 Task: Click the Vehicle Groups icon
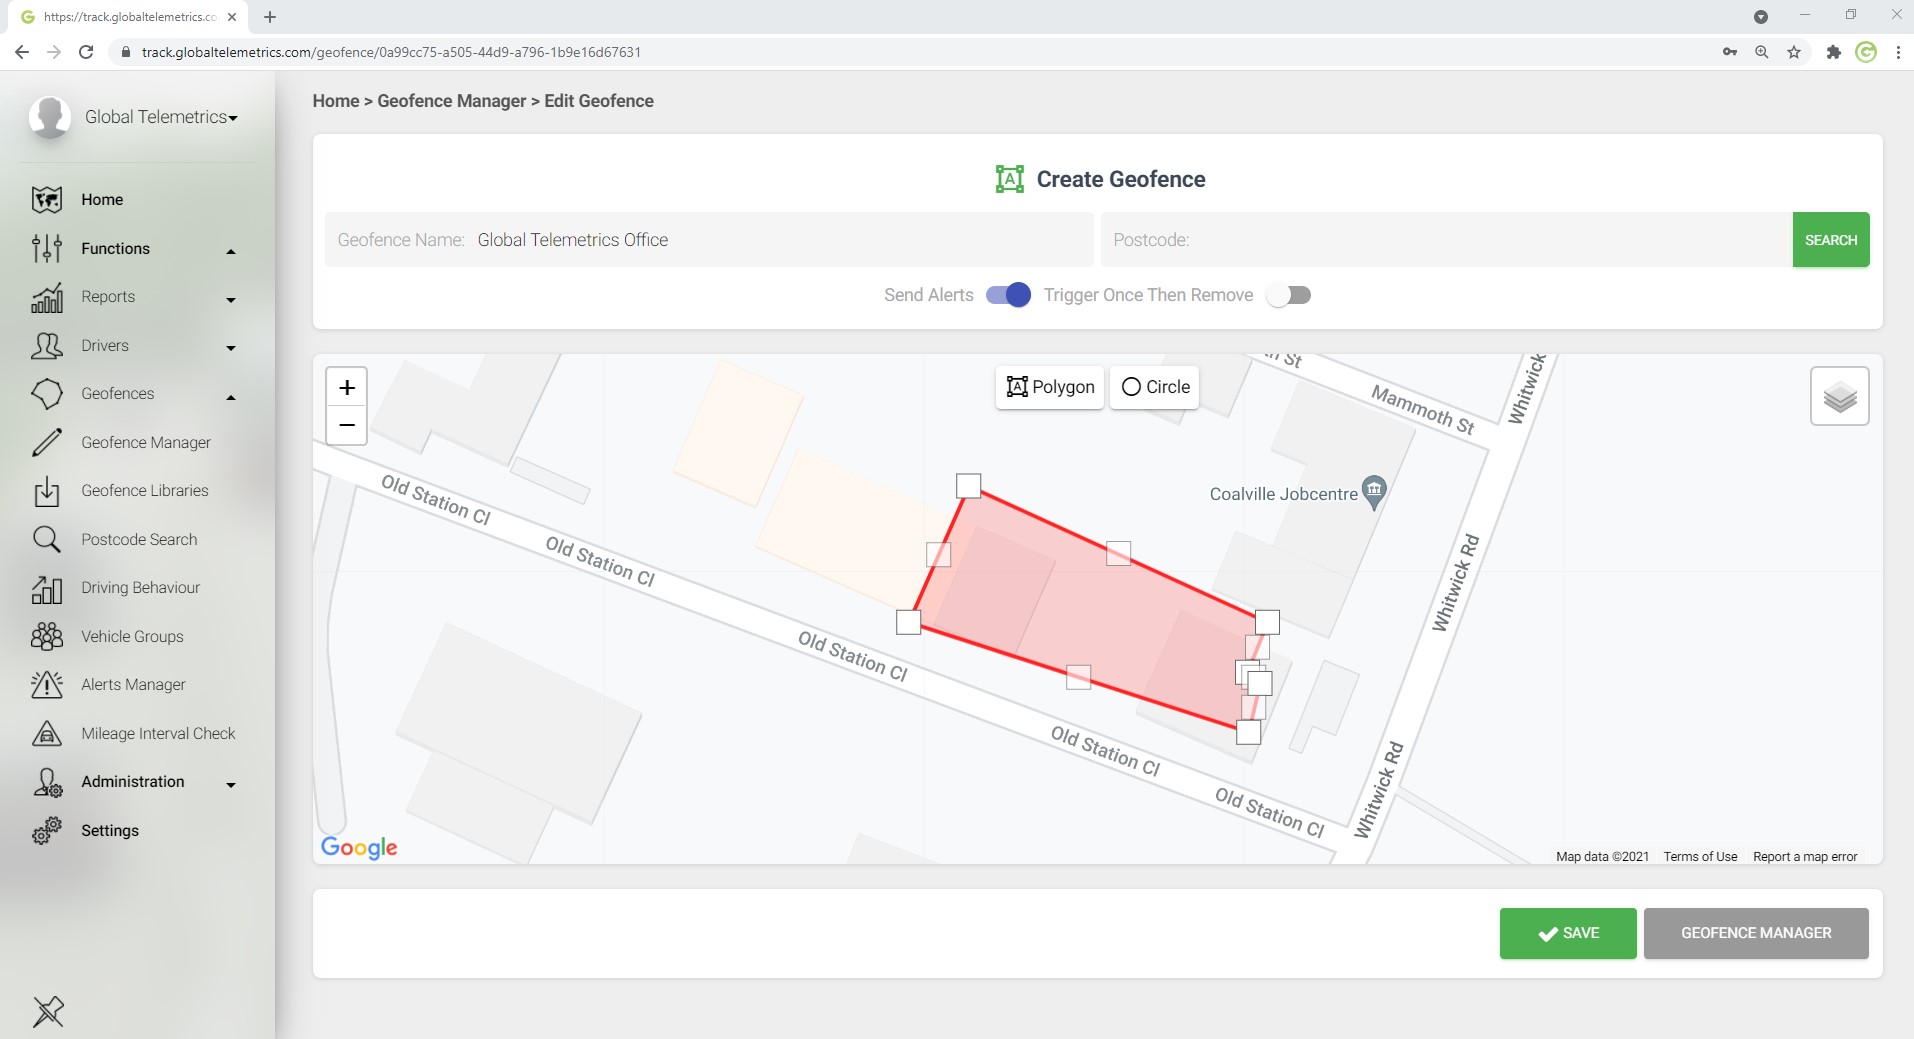(47, 637)
